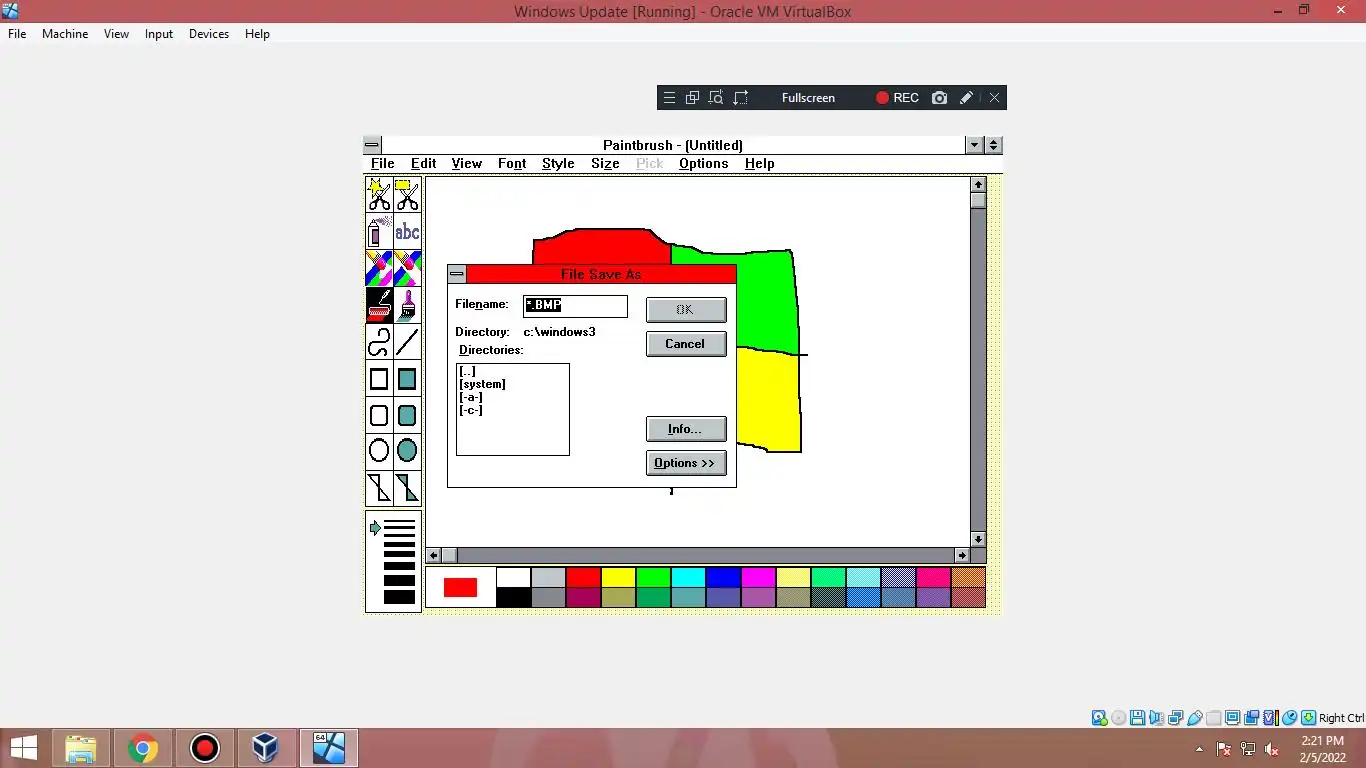Click the camera screenshot icon in recorder bar
The width and height of the screenshot is (1366, 768).
point(939,98)
